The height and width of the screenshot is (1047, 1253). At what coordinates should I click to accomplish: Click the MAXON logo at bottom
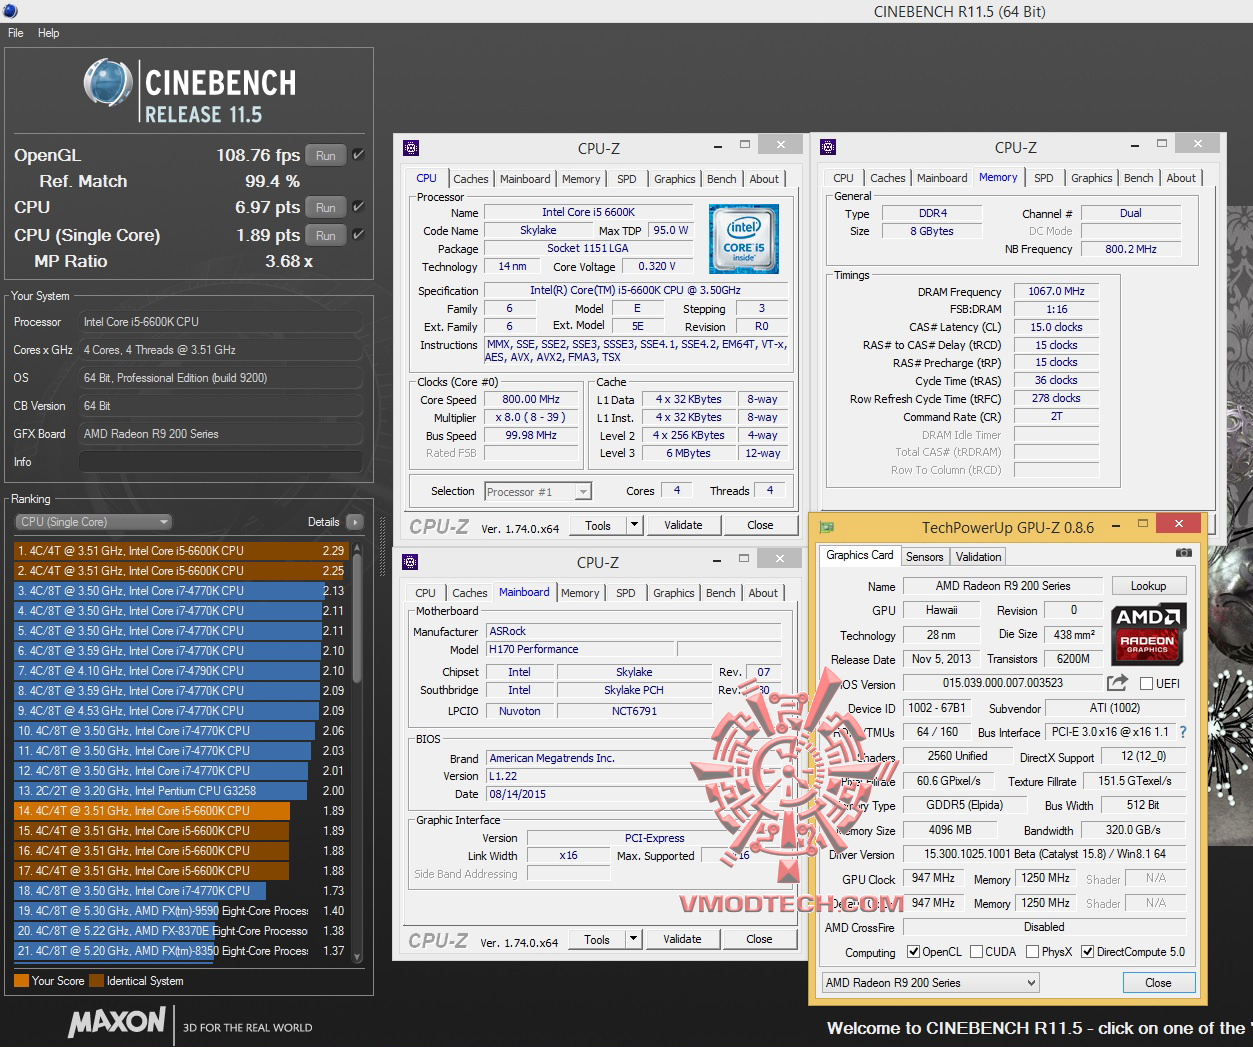(117, 1022)
